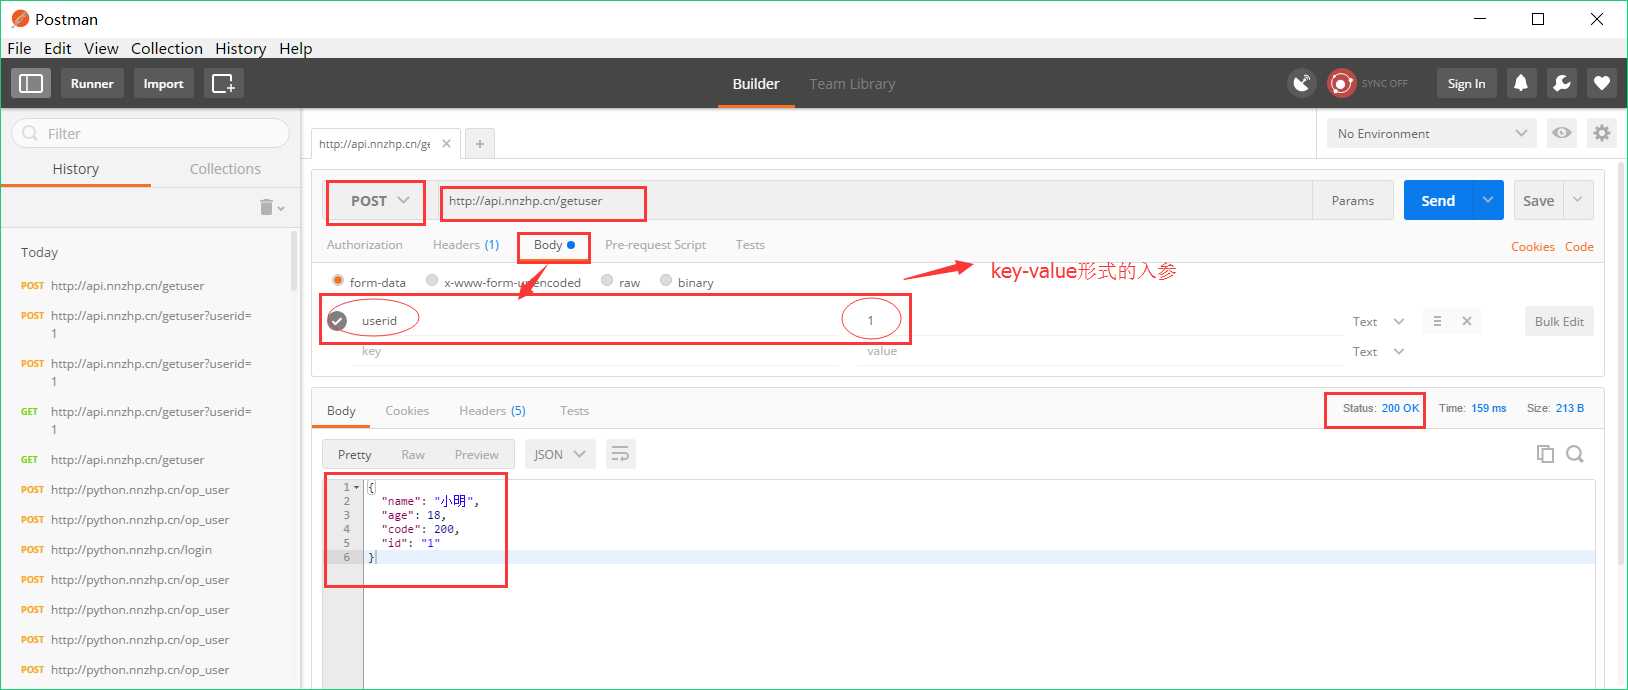1628x690 pixels.
Task: Click the blue Send button
Action: coord(1438,200)
